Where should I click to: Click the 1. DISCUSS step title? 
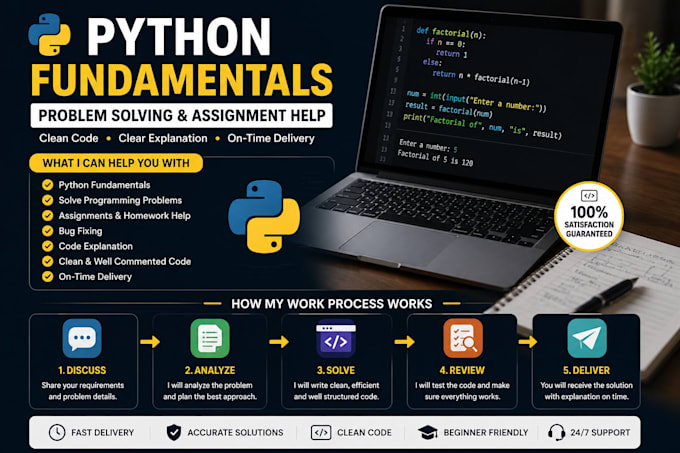point(82,370)
